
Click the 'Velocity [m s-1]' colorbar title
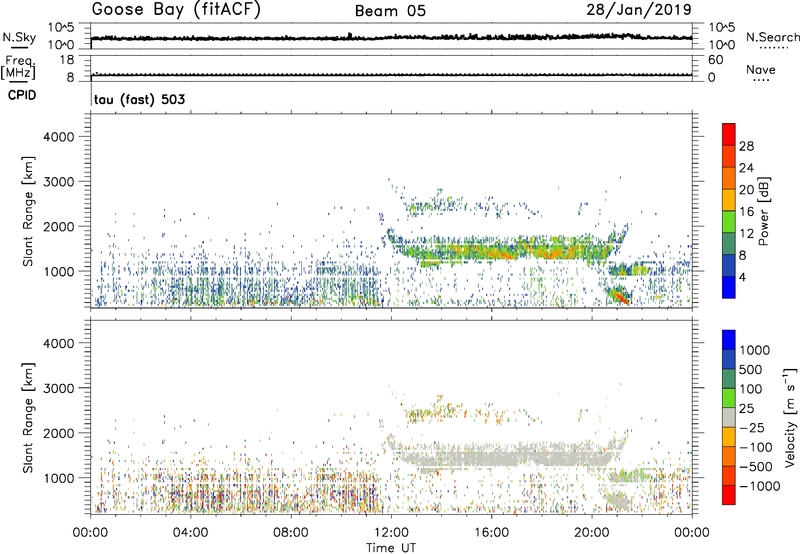(x=790, y=417)
